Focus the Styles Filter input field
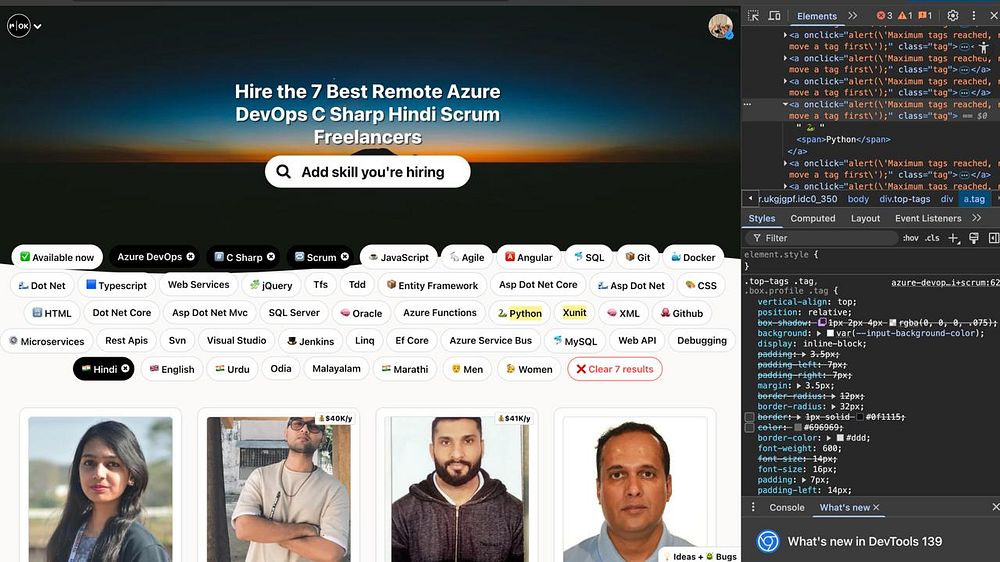Image resolution: width=1000 pixels, height=562 pixels. [x=821, y=238]
